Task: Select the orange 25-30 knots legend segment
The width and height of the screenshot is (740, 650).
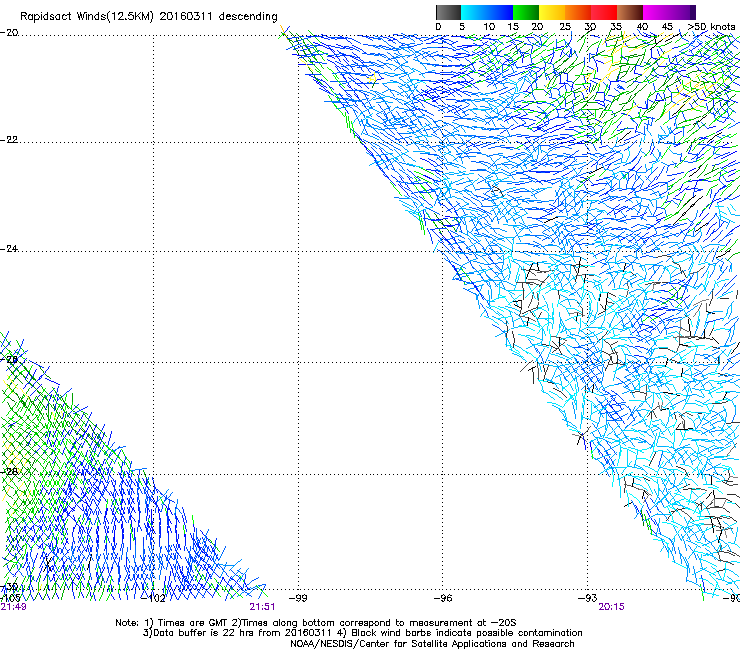Action: pos(578,12)
